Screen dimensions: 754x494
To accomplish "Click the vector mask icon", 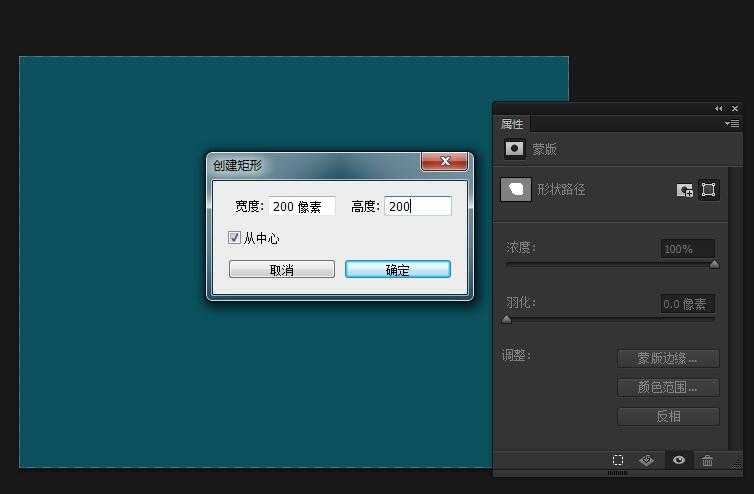I will [708, 189].
